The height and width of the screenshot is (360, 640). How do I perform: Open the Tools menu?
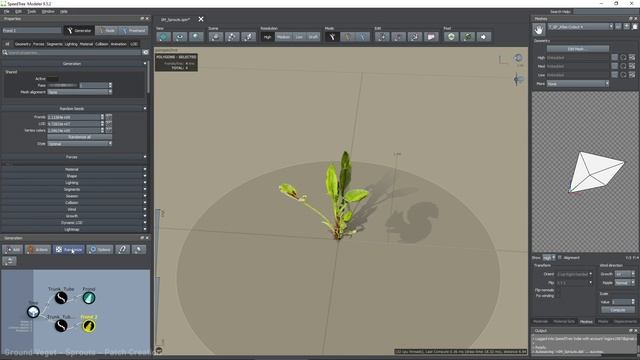(x=31, y=11)
